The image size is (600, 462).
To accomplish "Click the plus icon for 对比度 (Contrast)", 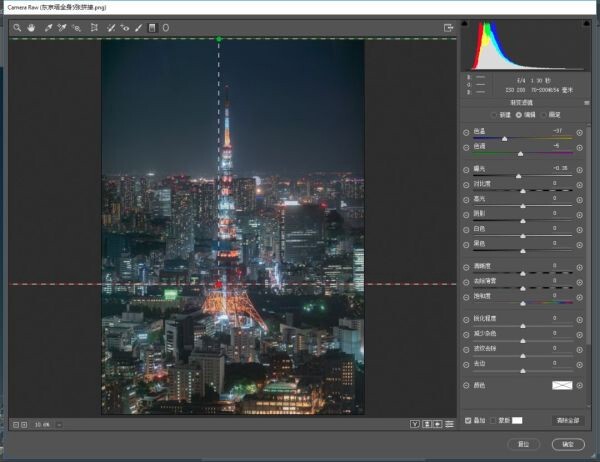I will tap(580, 185).
